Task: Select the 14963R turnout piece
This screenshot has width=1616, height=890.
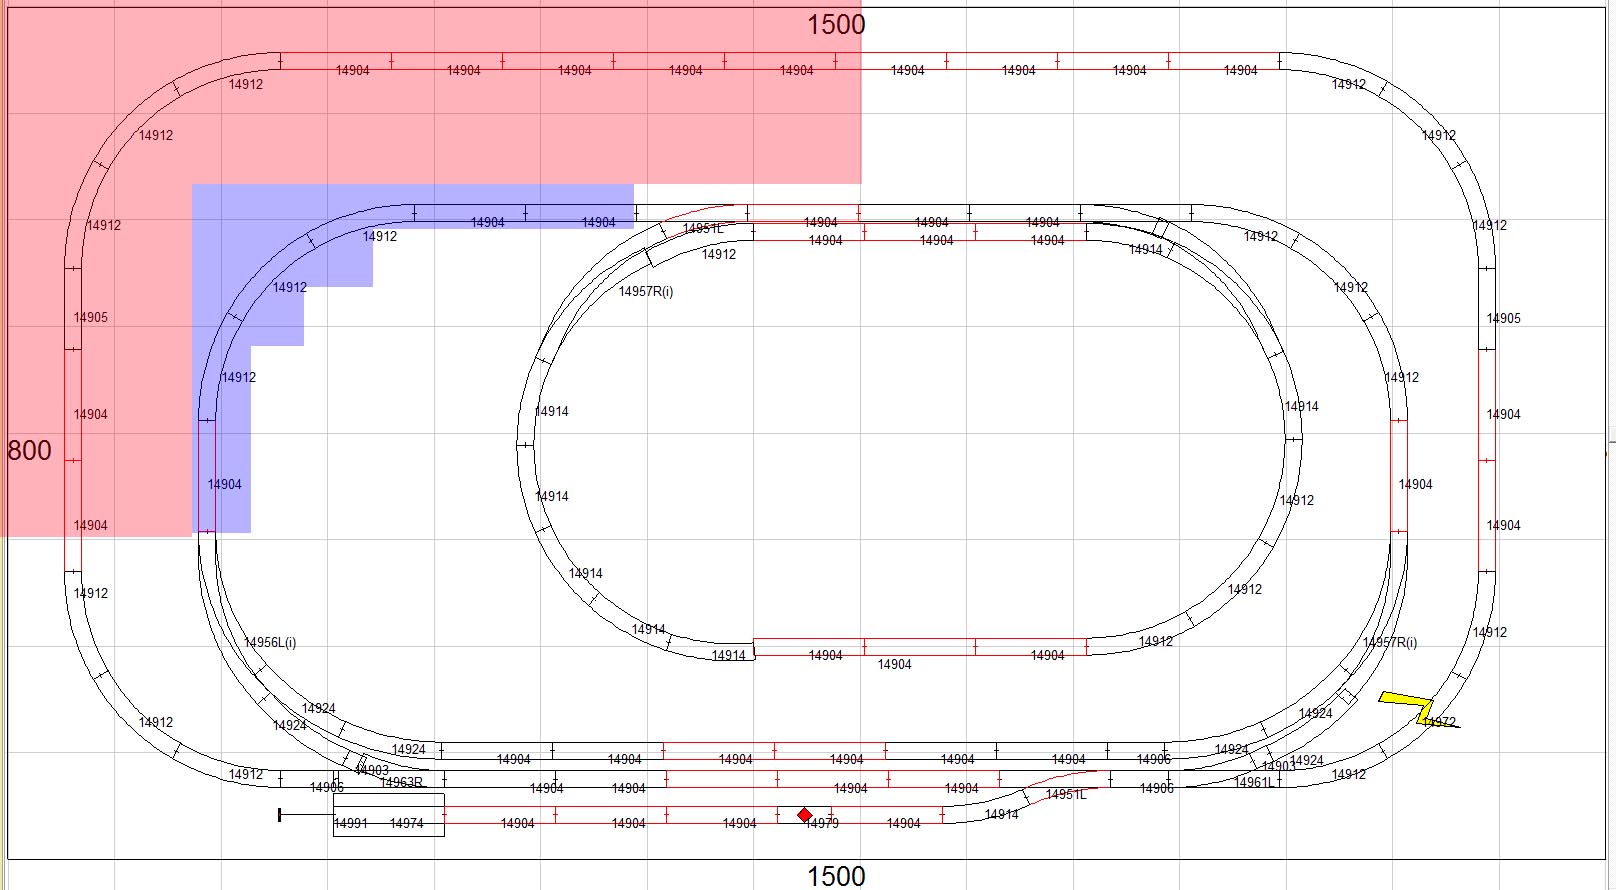Action: pos(401,782)
